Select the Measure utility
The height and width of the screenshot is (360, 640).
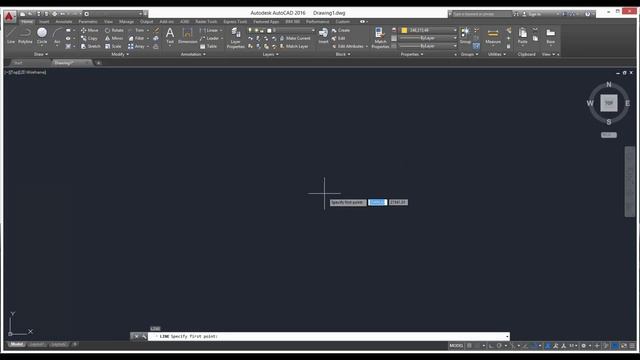click(493, 36)
